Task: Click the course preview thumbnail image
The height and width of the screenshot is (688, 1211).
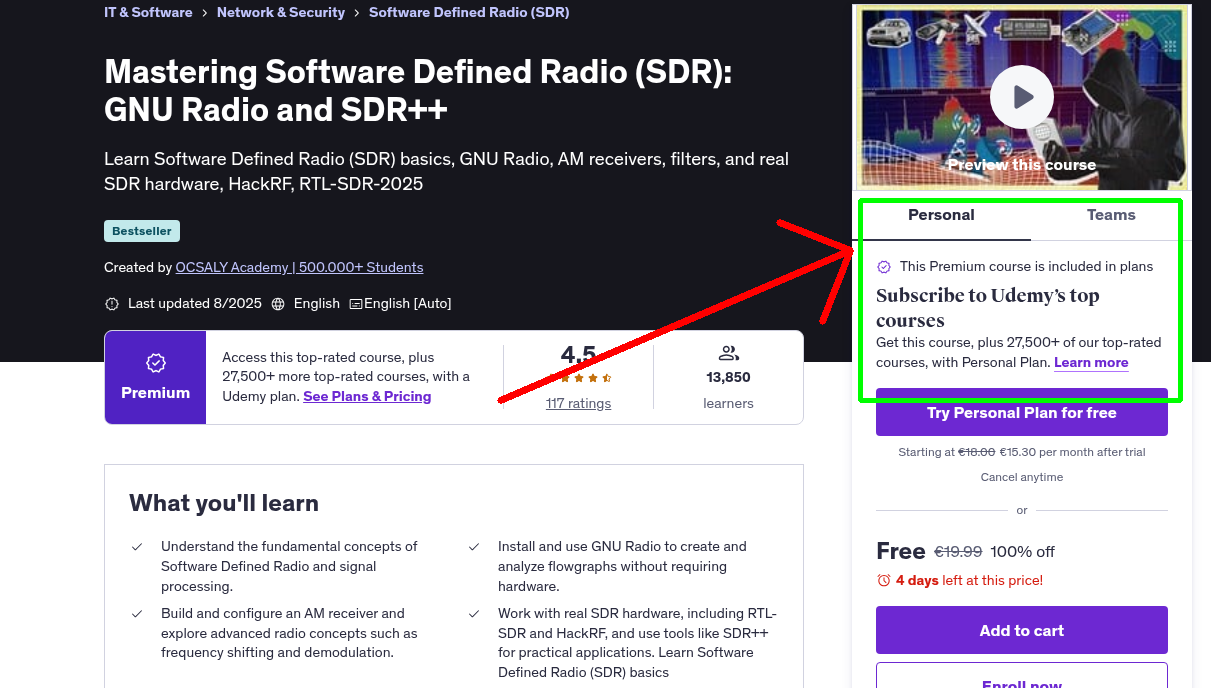Action: click(1022, 97)
